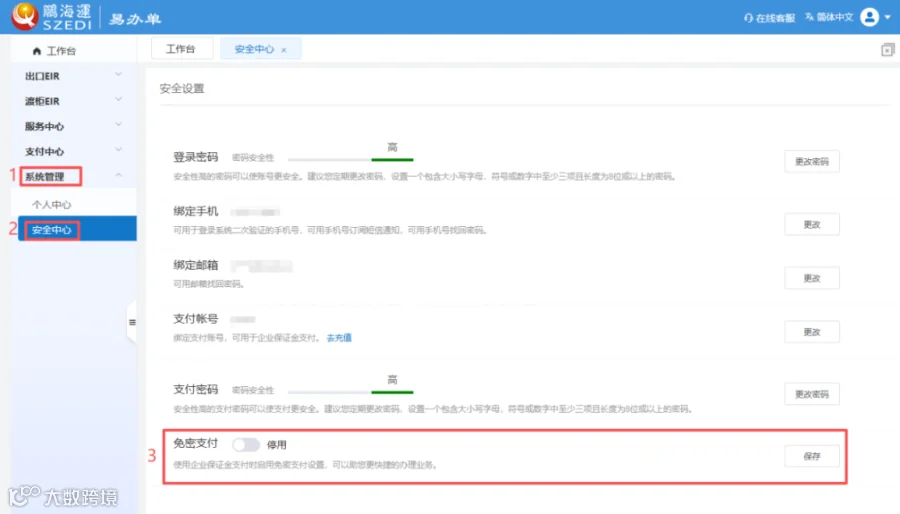This screenshot has height=514, width=900.
Task: Click 更改密码 for 登录密码
Action: [x=812, y=161]
